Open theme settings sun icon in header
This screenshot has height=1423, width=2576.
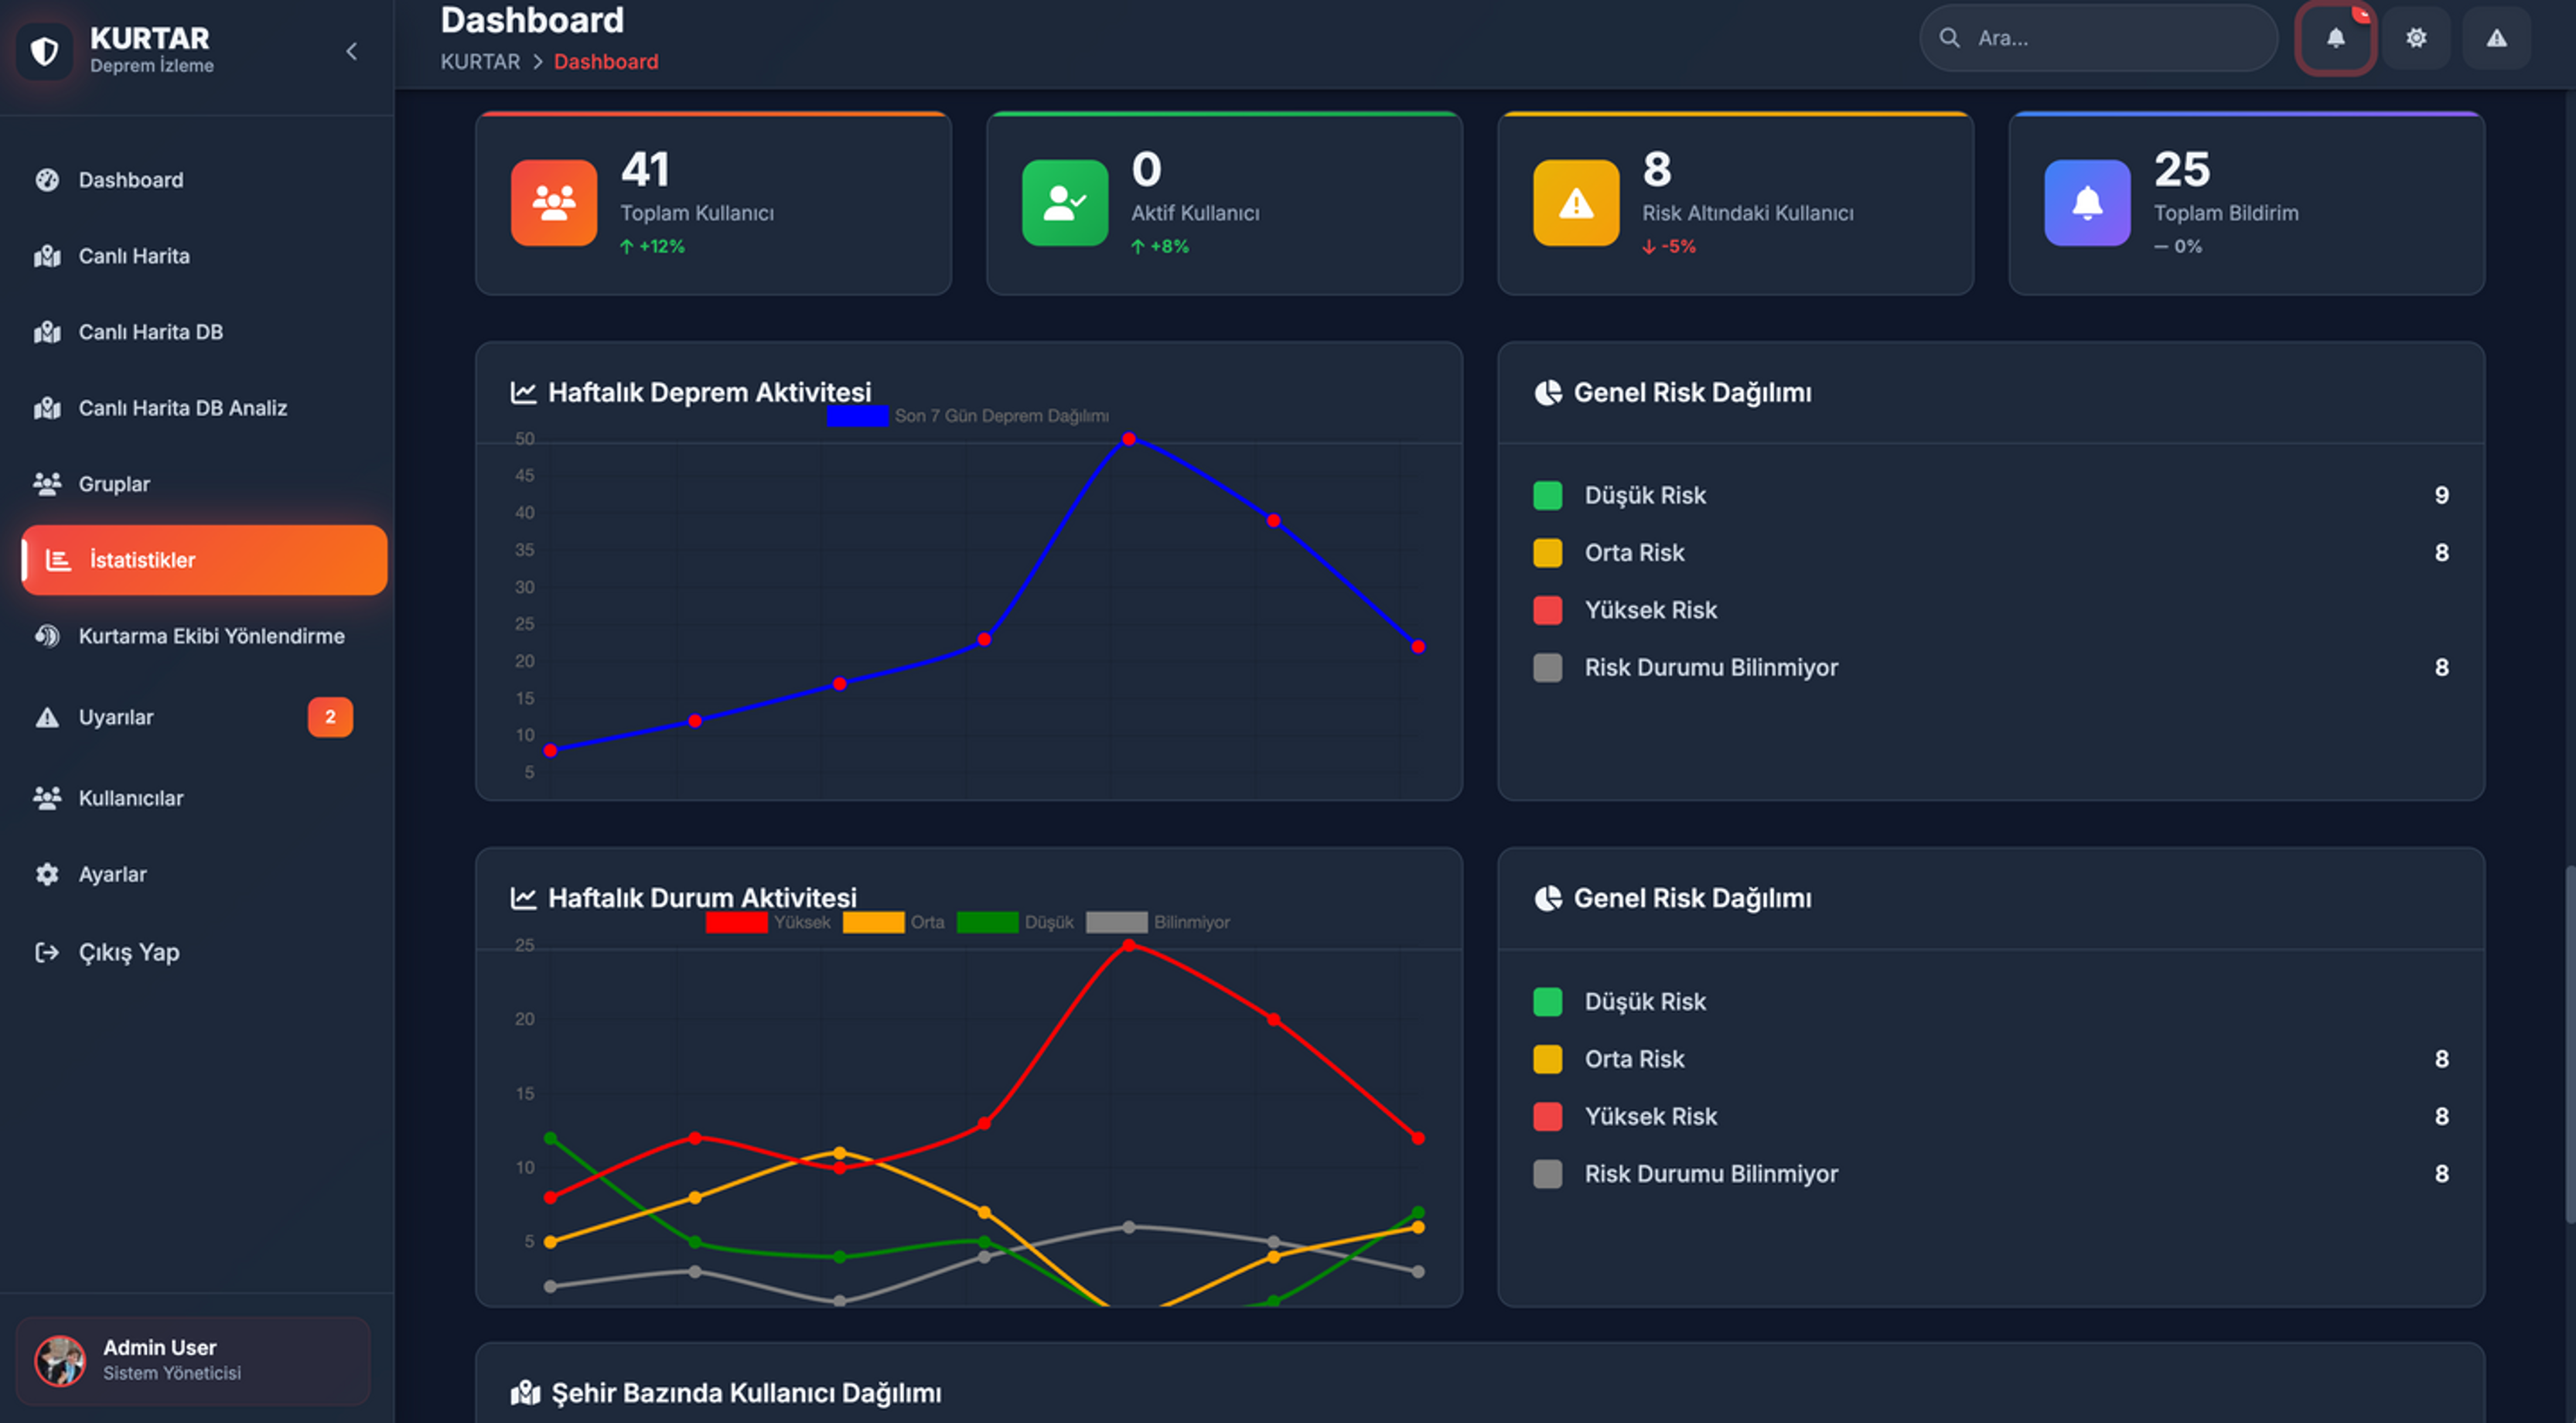2415,38
